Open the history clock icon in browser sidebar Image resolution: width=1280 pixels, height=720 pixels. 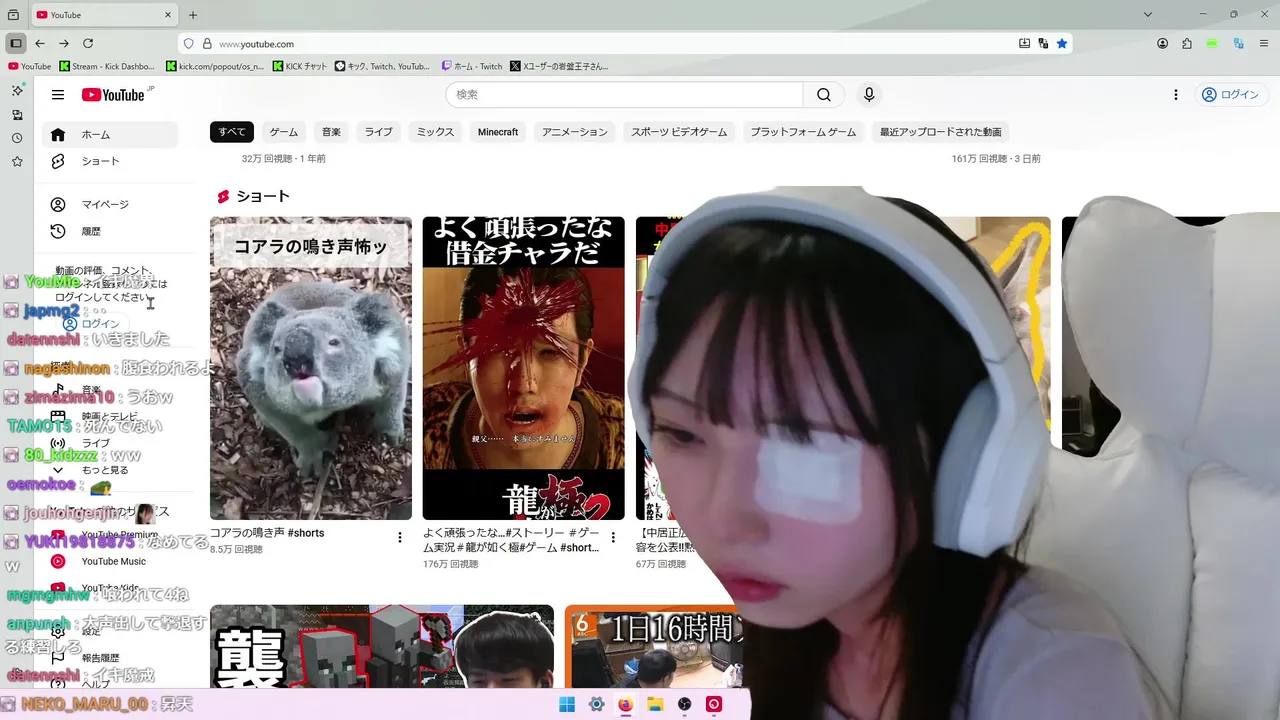coord(17,138)
